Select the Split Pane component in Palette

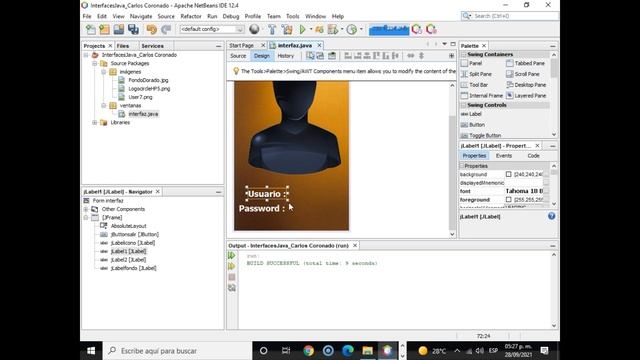[476, 74]
